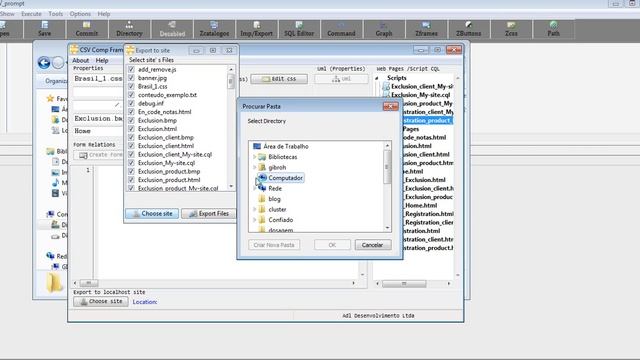Image resolution: width=640 pixels, height=360 pixels.
Task: Uncheck the En_code_notas.html checkbox
Action: (x=131, y=112)
